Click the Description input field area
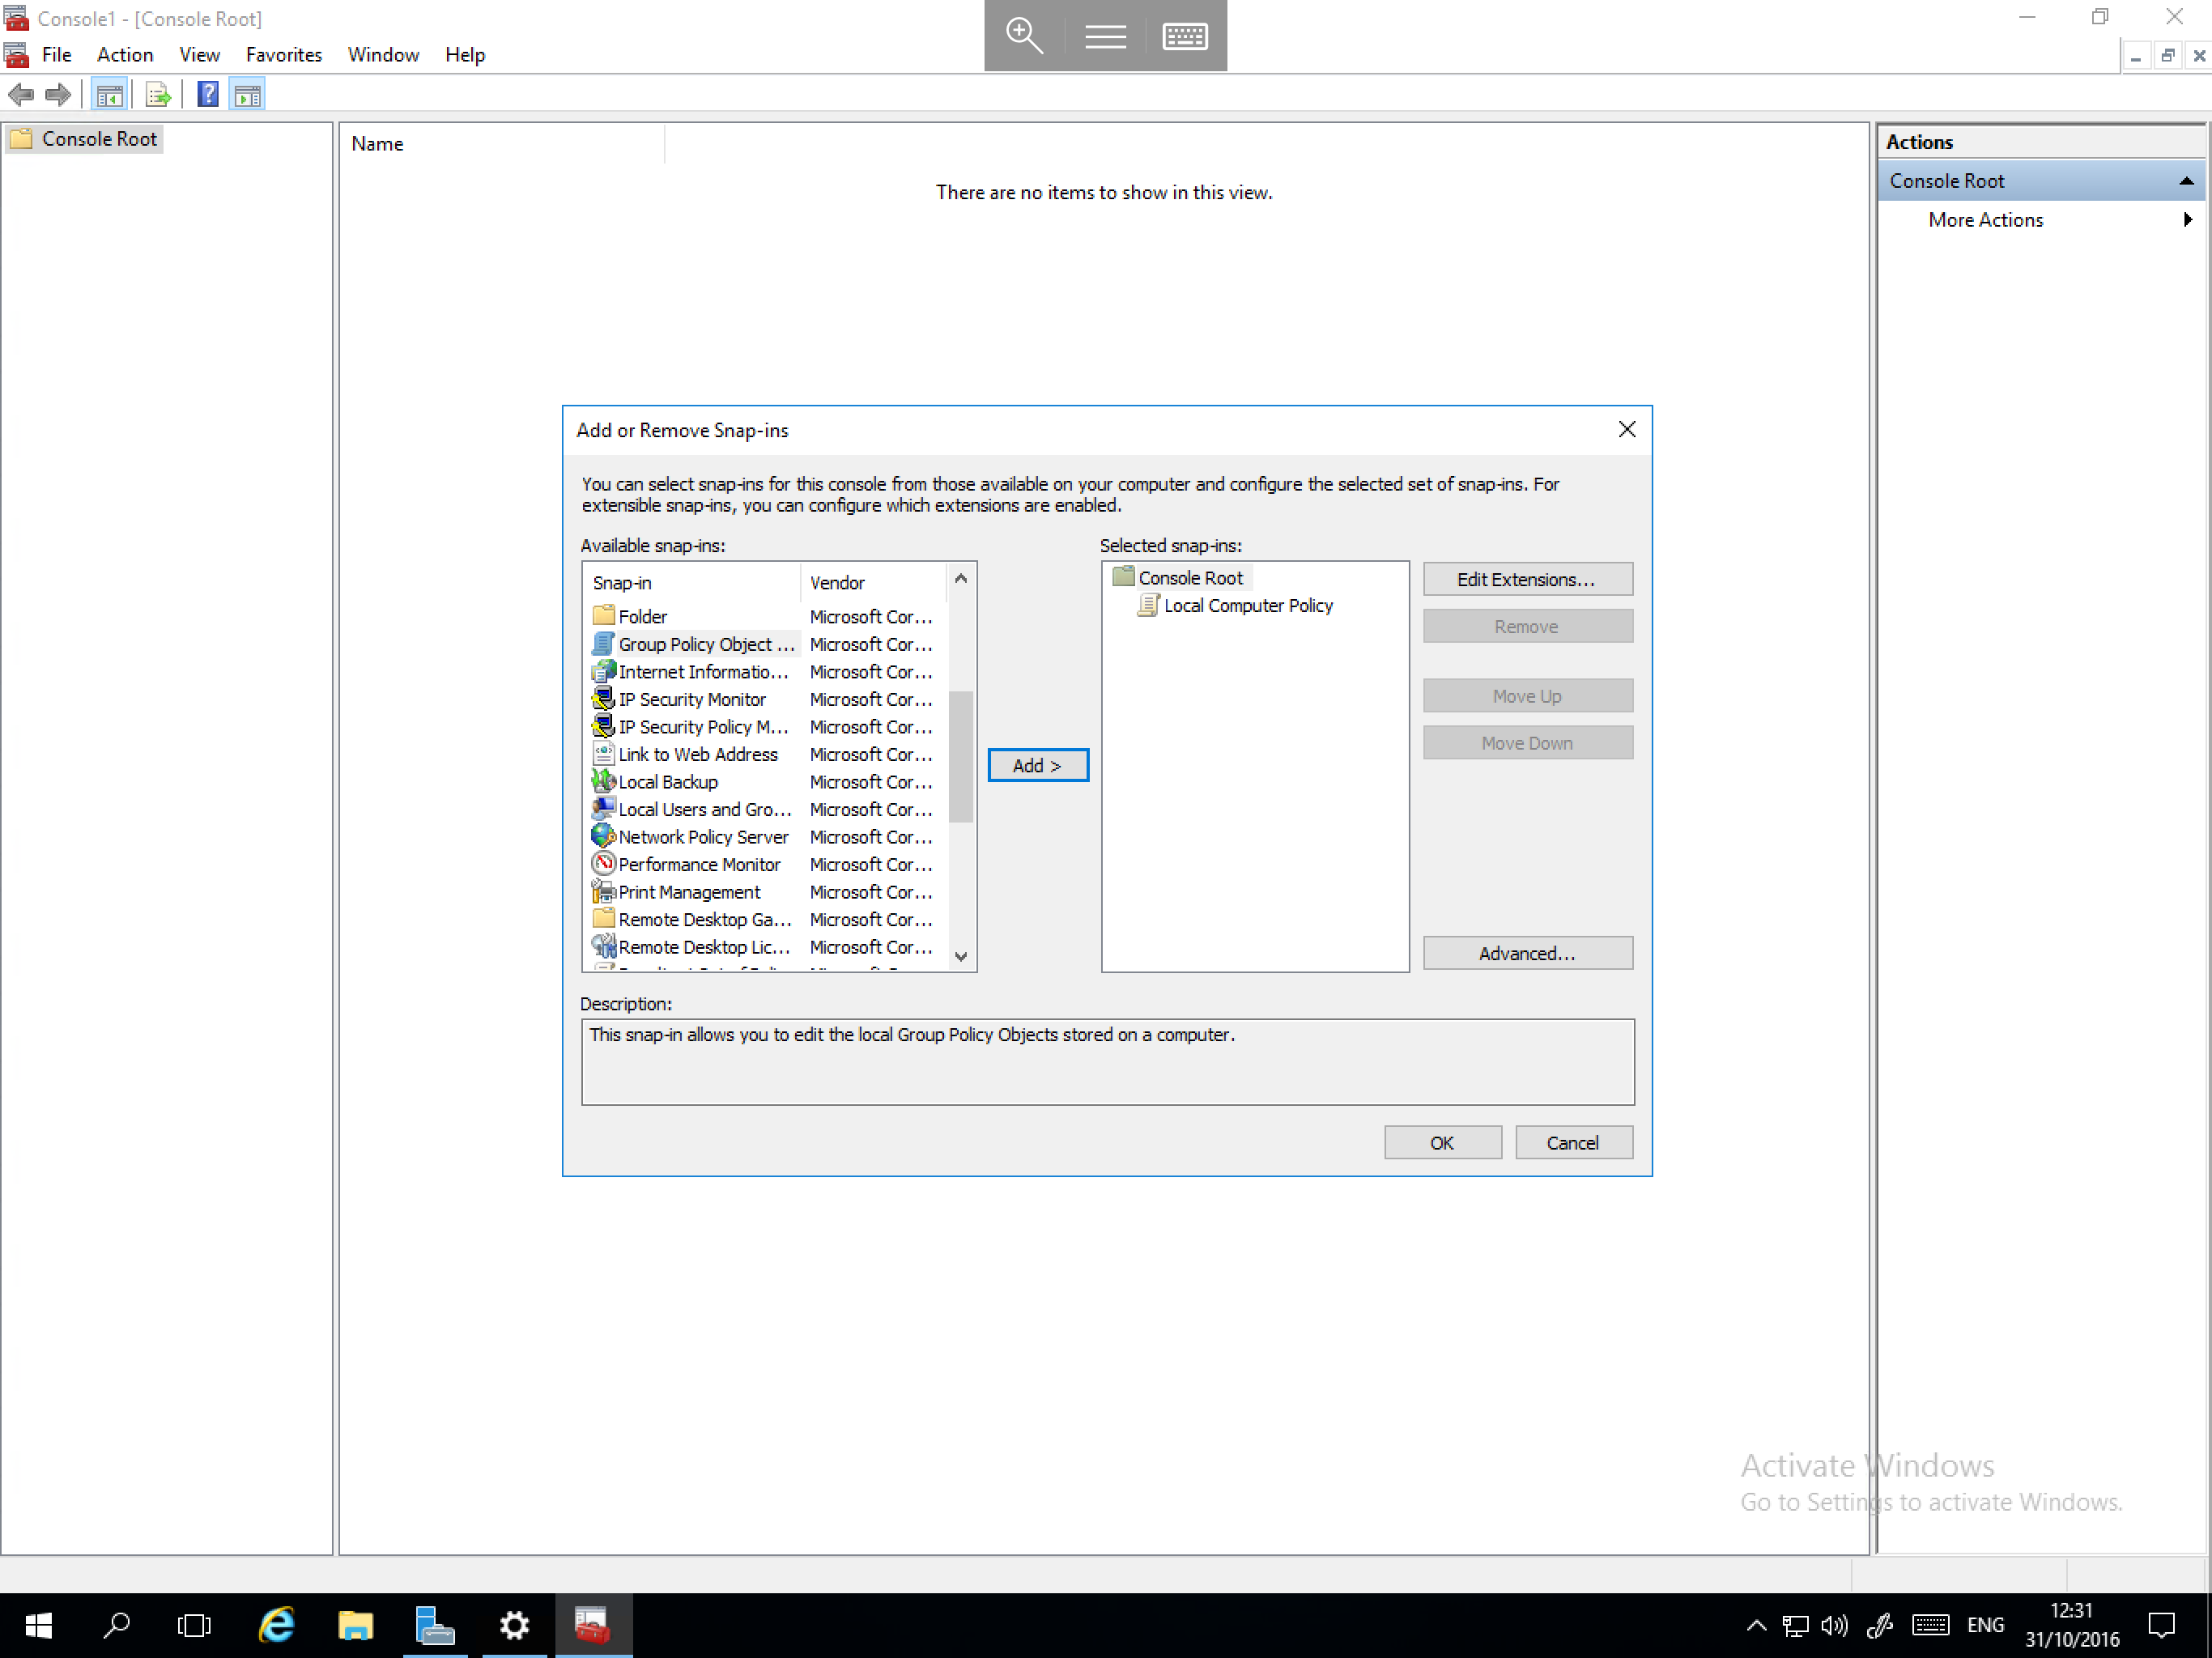Viewport: 2212px width, 1658px height. (1106, 1061)
